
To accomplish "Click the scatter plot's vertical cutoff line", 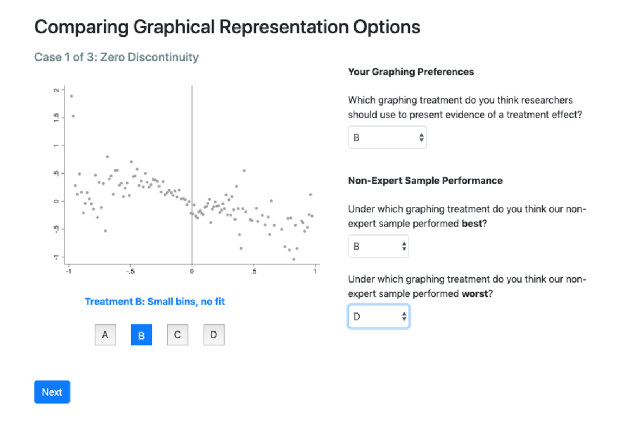I will (x=192, y=175).
